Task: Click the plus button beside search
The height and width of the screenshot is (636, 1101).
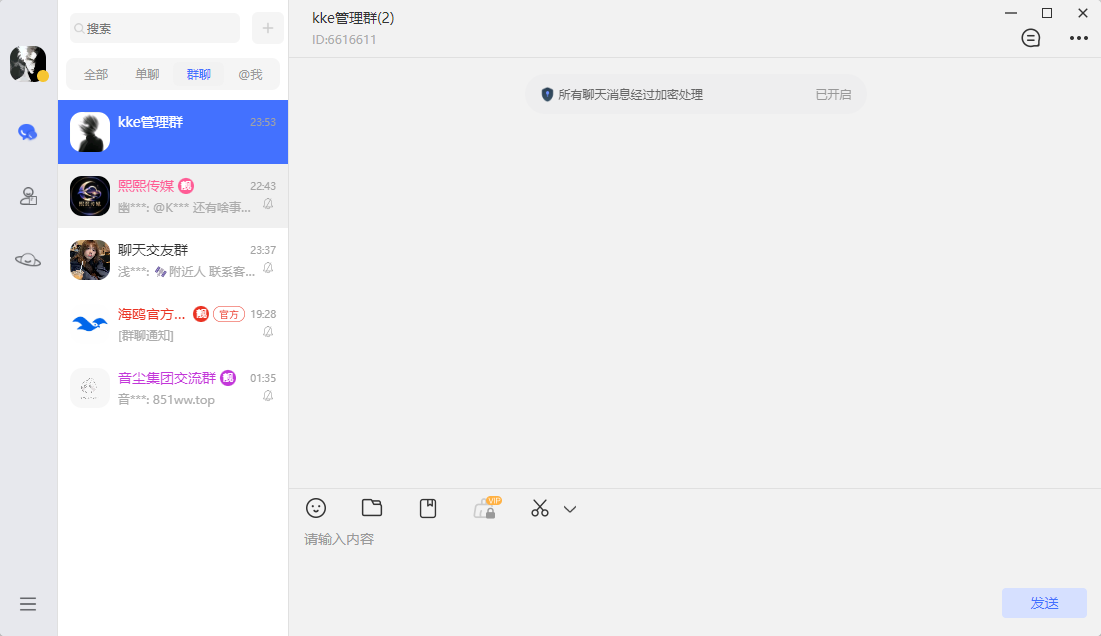Action: [268, 28]
